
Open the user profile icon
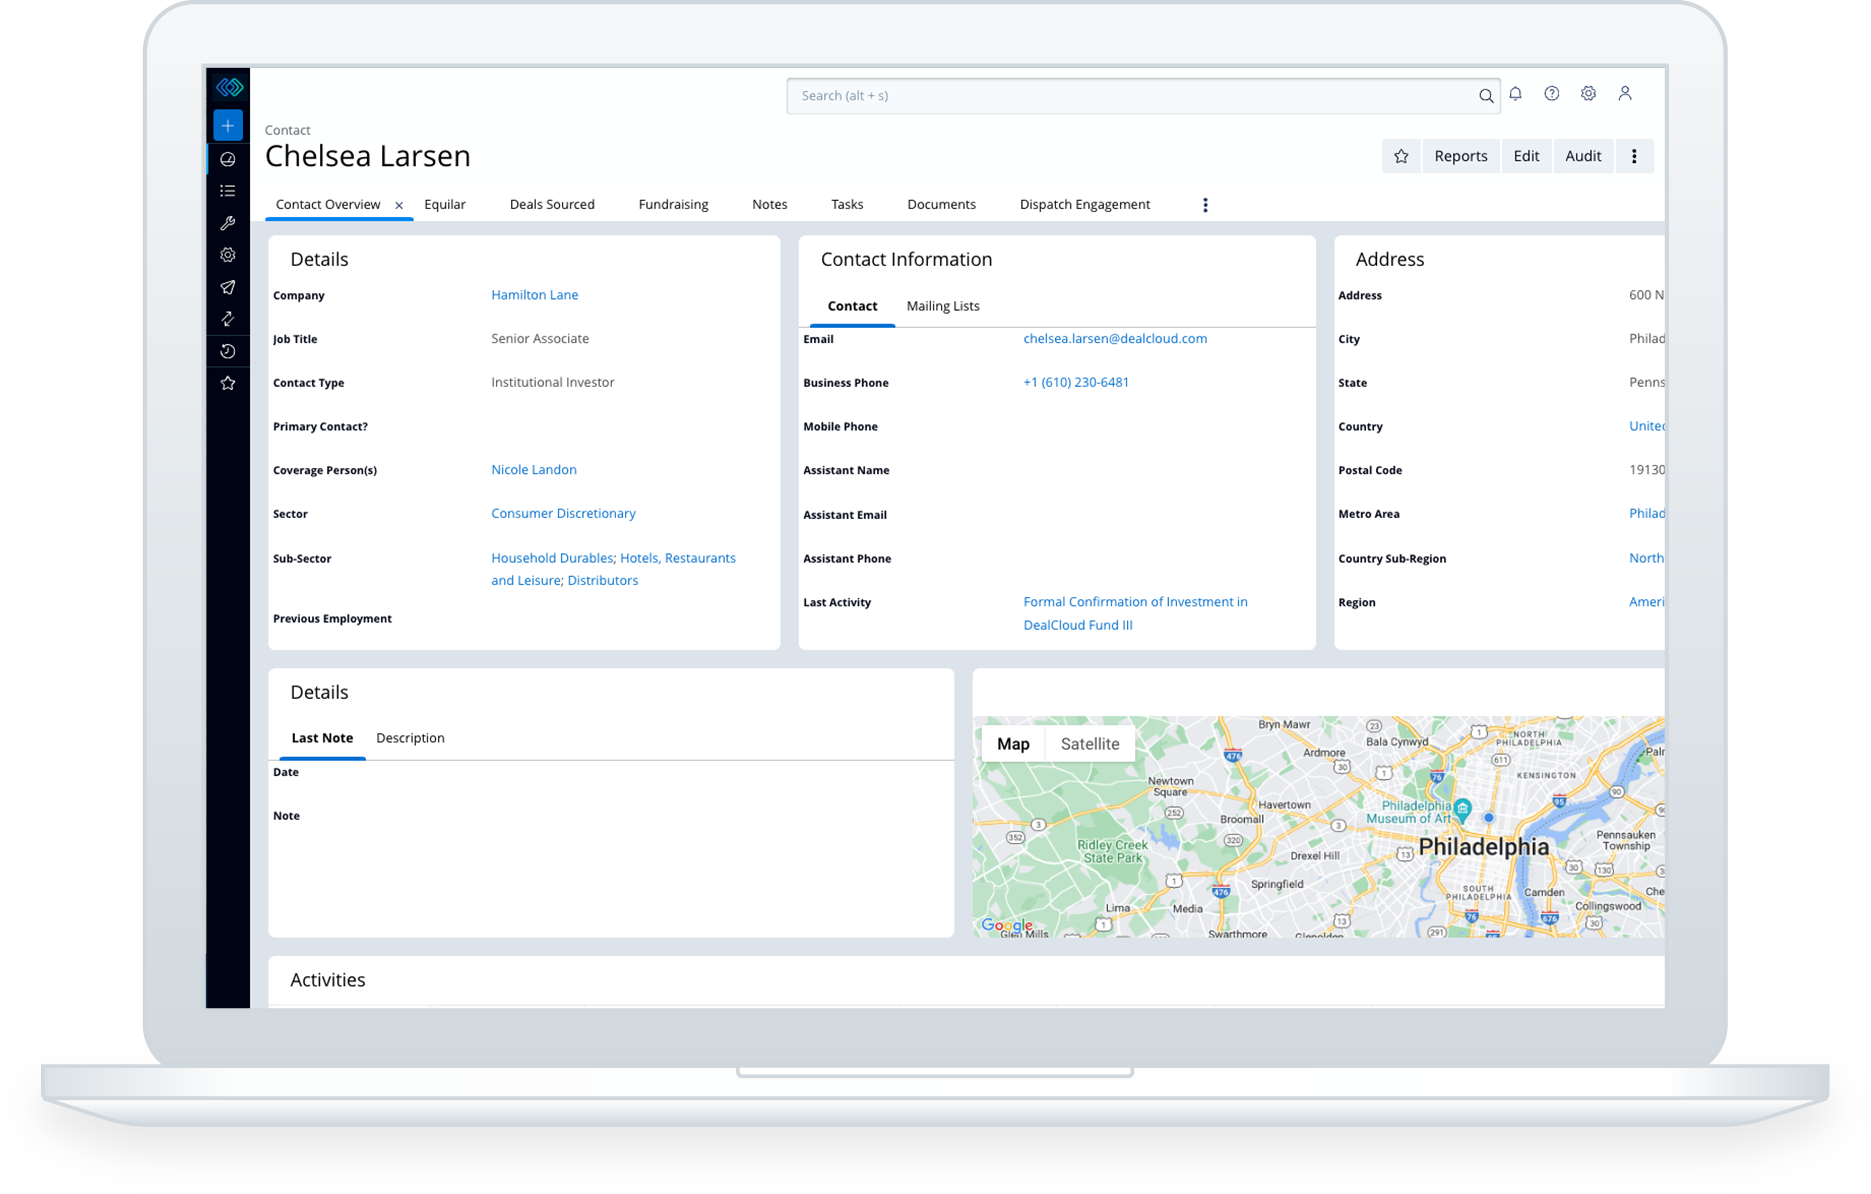[1625, 93]
